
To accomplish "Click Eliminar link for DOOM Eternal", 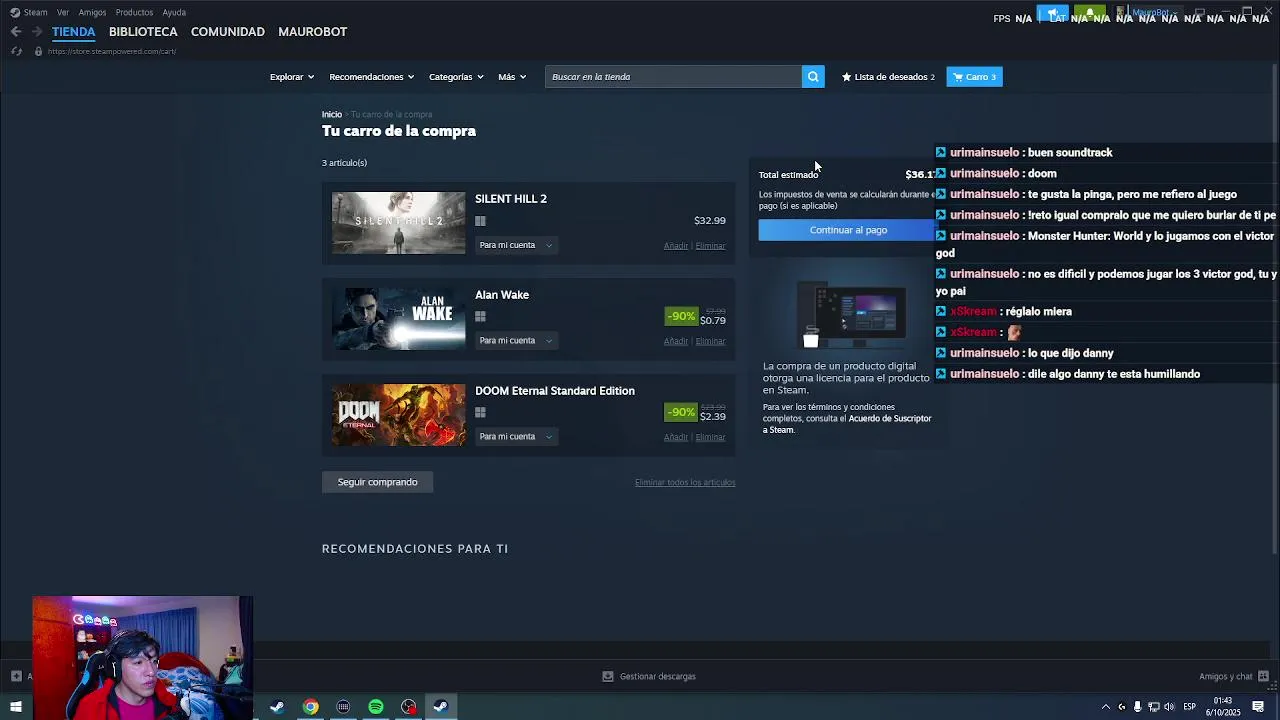I will pos(710,437).
